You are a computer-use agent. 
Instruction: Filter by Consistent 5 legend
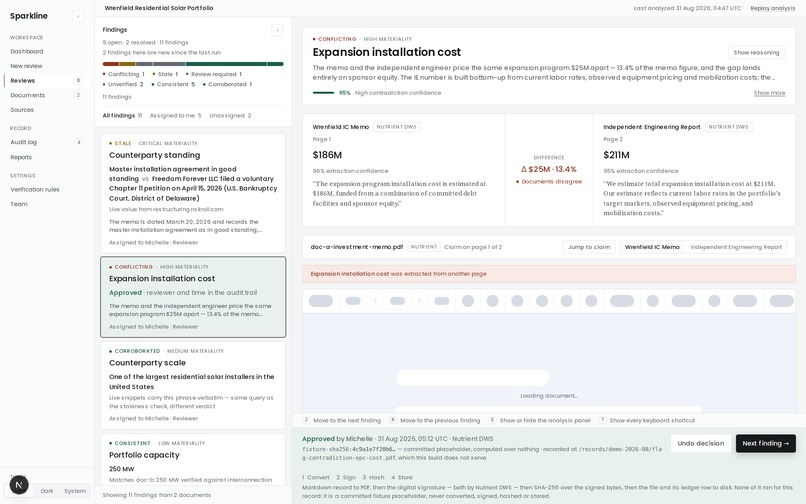pos(173,84)
